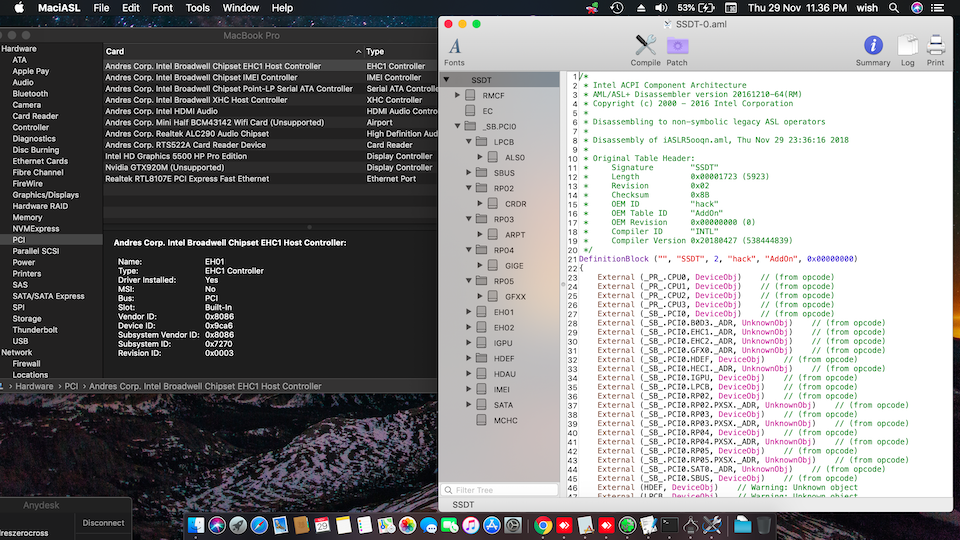Open the Tools menu
The image size is (960, 540).
197,8
